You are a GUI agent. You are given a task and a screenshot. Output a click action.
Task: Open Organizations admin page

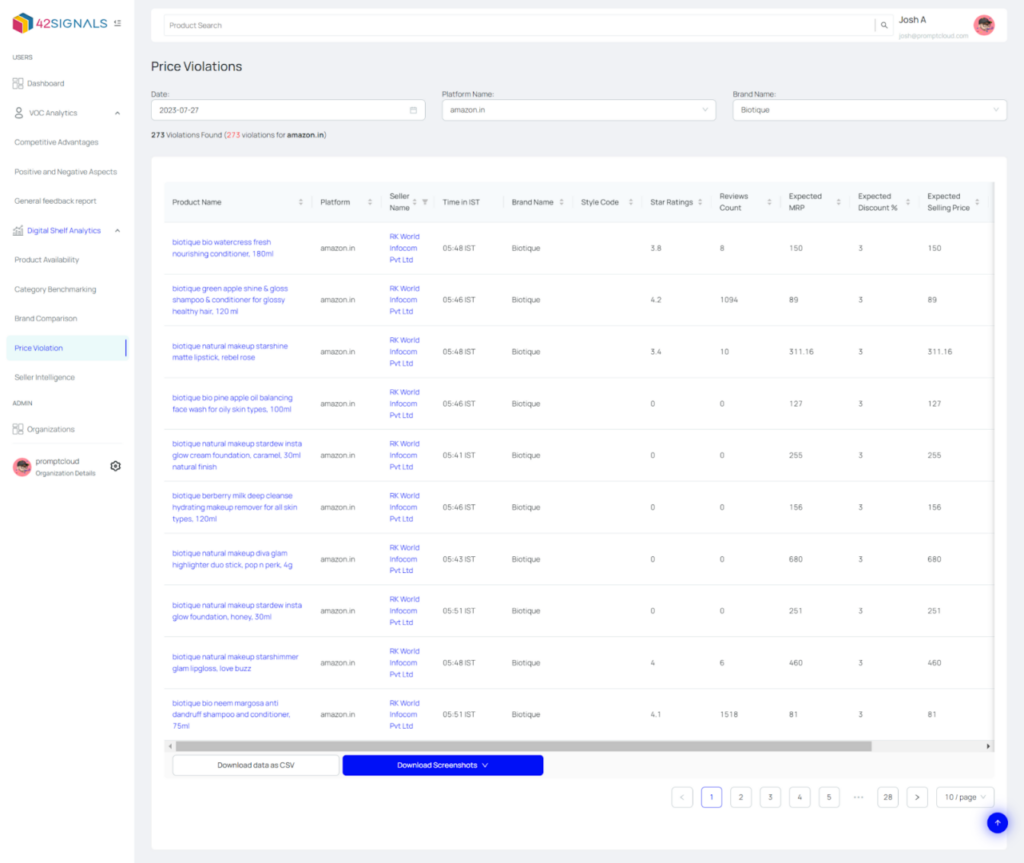pyautogui.click(x=44, y=429)
